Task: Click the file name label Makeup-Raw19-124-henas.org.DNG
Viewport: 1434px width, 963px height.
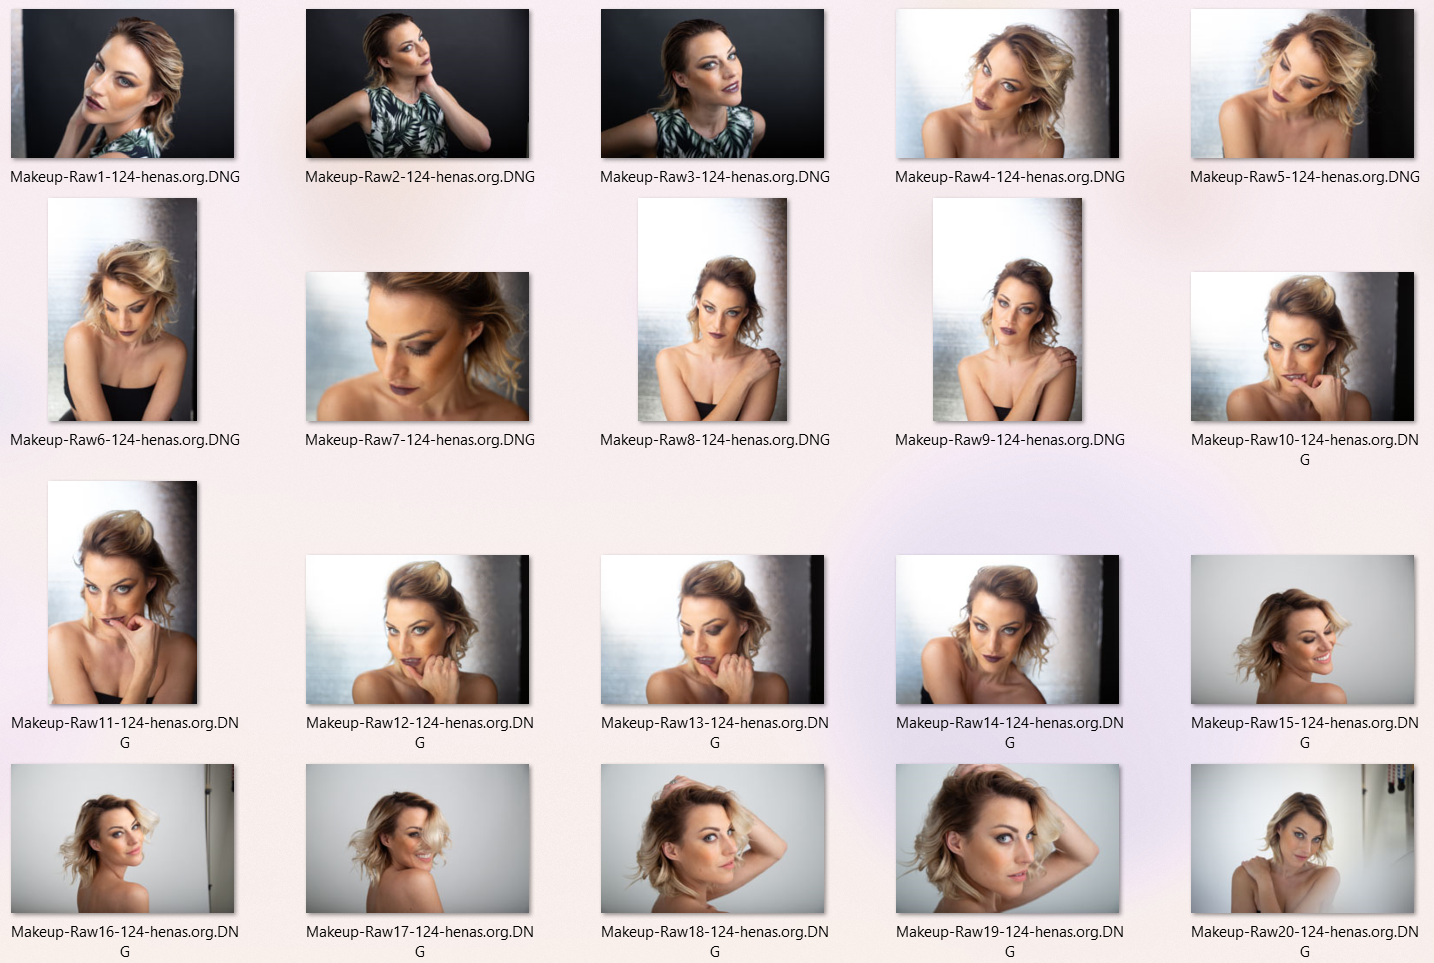Action: [x=1010, y=942]
